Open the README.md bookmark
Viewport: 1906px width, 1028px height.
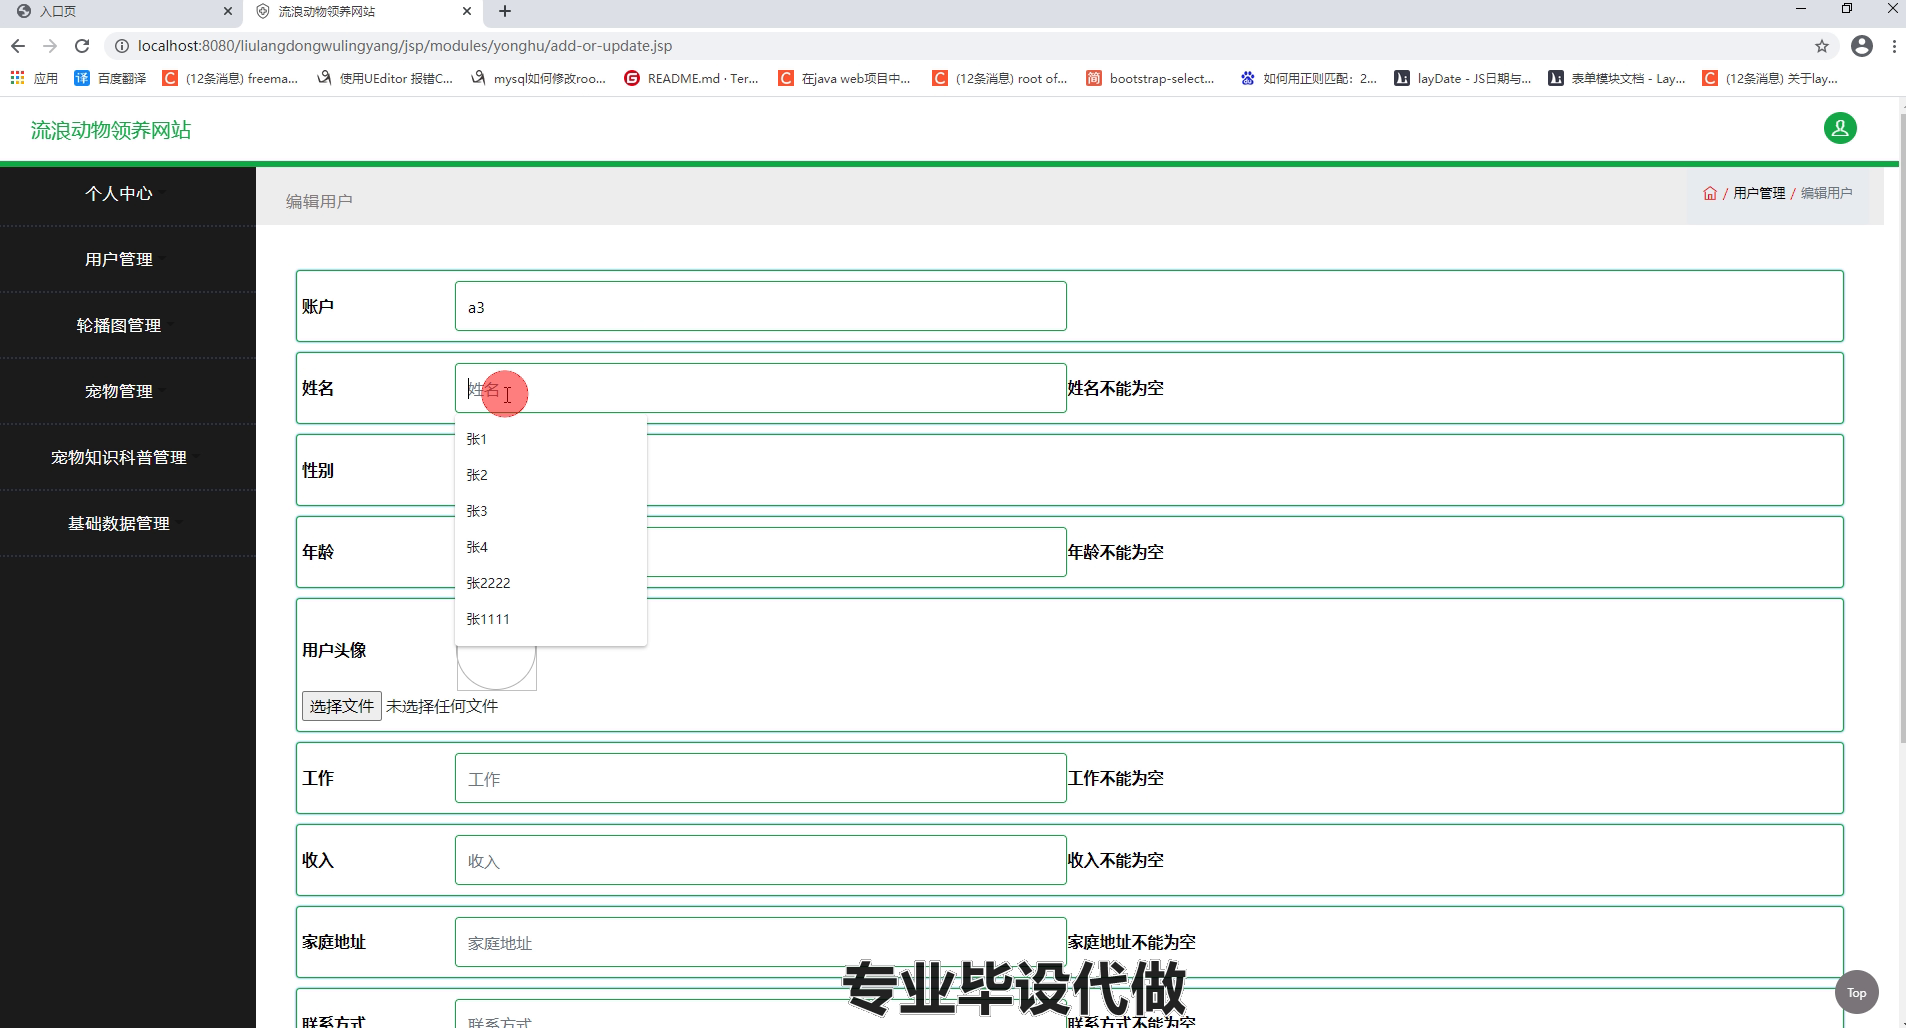pyautogui.click(x=692, y=78)
